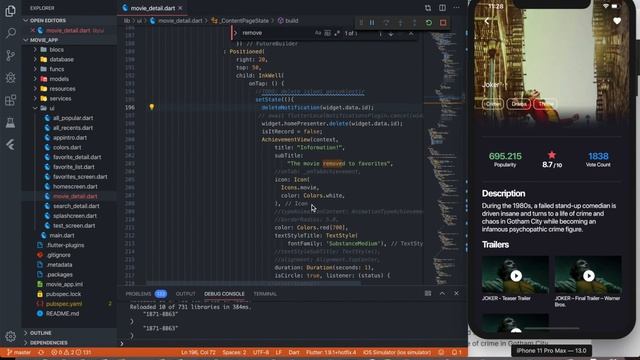Click Ln 196, Col 72 indicator

pyautogui.click(x=198, y=352)
